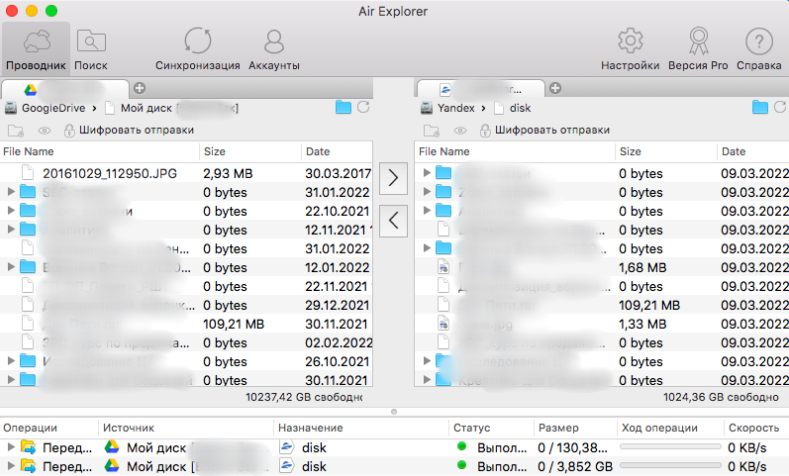Click folder icon of left row dated 12.01.2022
789x476 pixels.
coord(28,267)
